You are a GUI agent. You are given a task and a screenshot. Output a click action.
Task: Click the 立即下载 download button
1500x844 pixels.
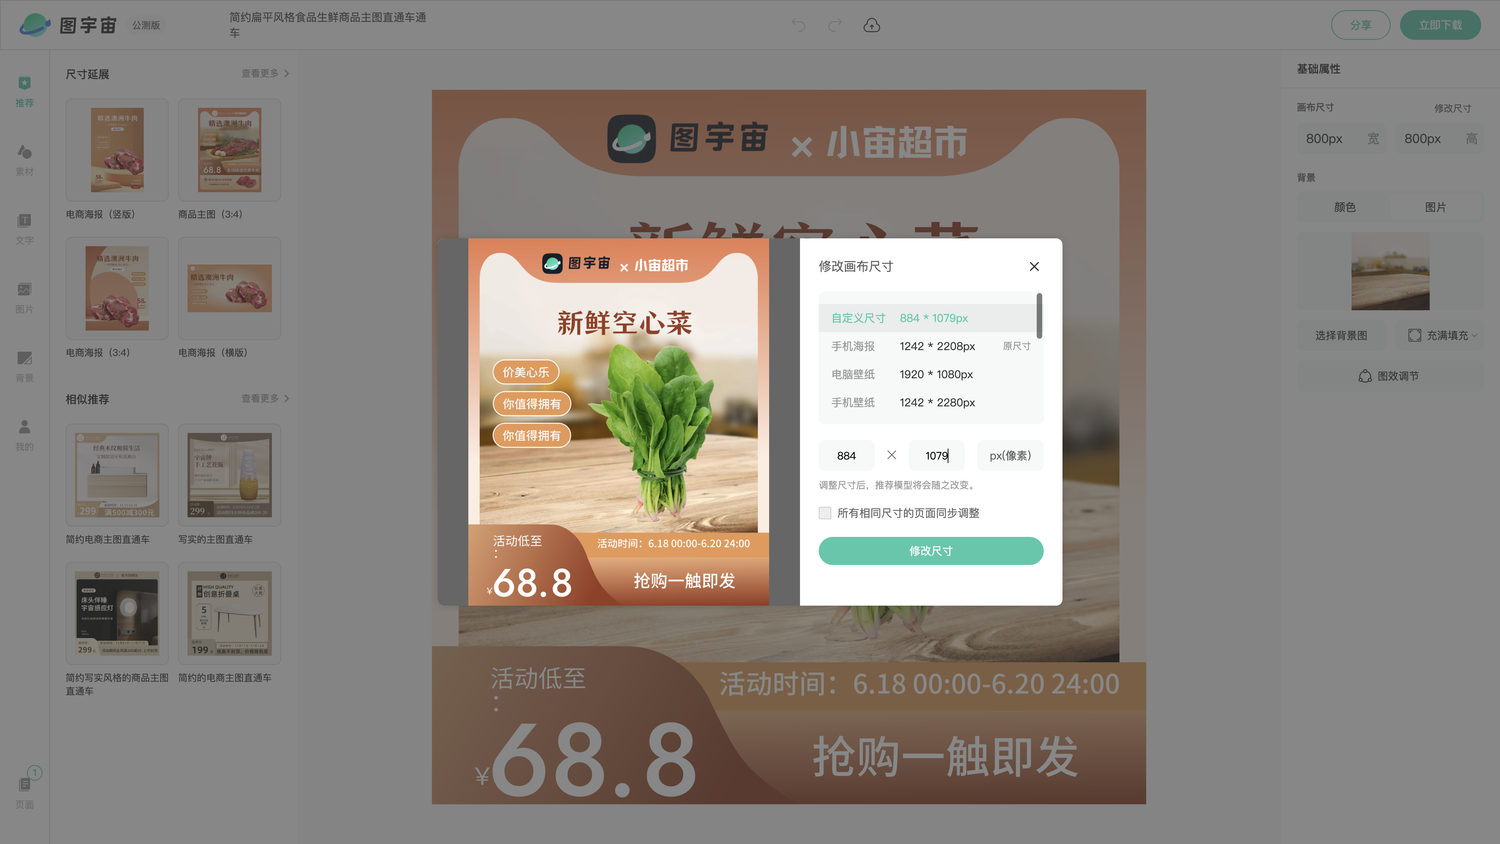[1440, 25]
